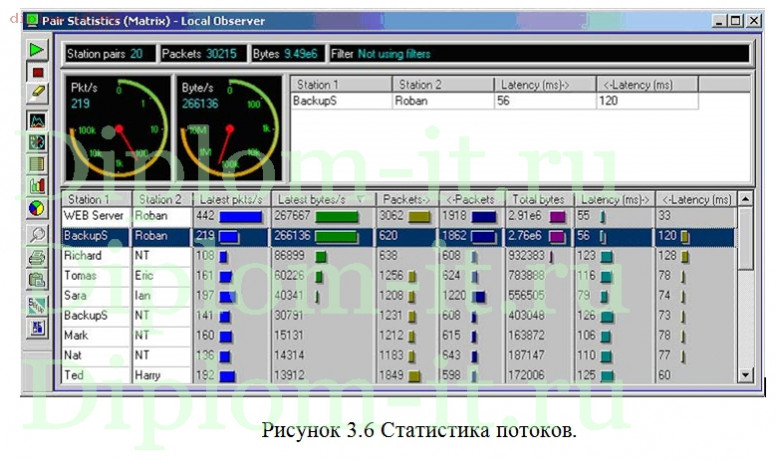Image resolution: width=776 pixels, height=460 pixels.
Task: Click Roban in upper latency table
Action: (411, 101)
